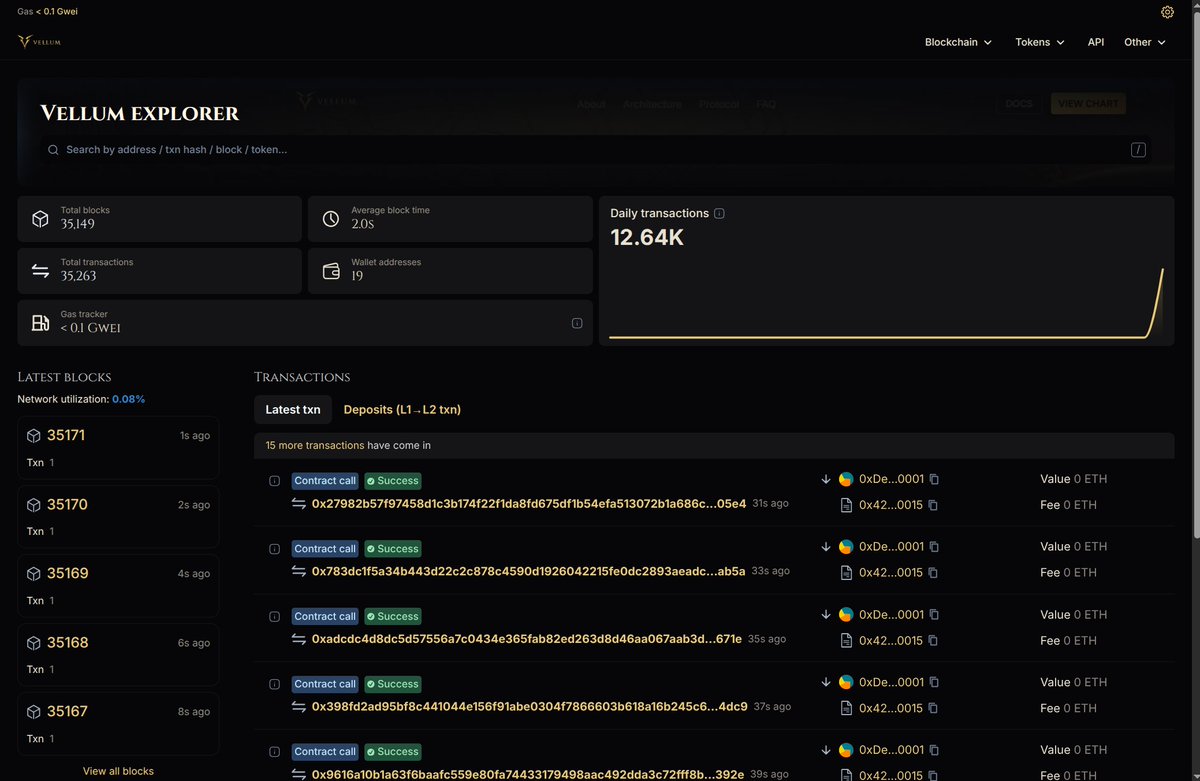The width and height of the screenshot is (1200, 781).
Task: Open the settings gear icon
Action: [x=1167, y=12]
